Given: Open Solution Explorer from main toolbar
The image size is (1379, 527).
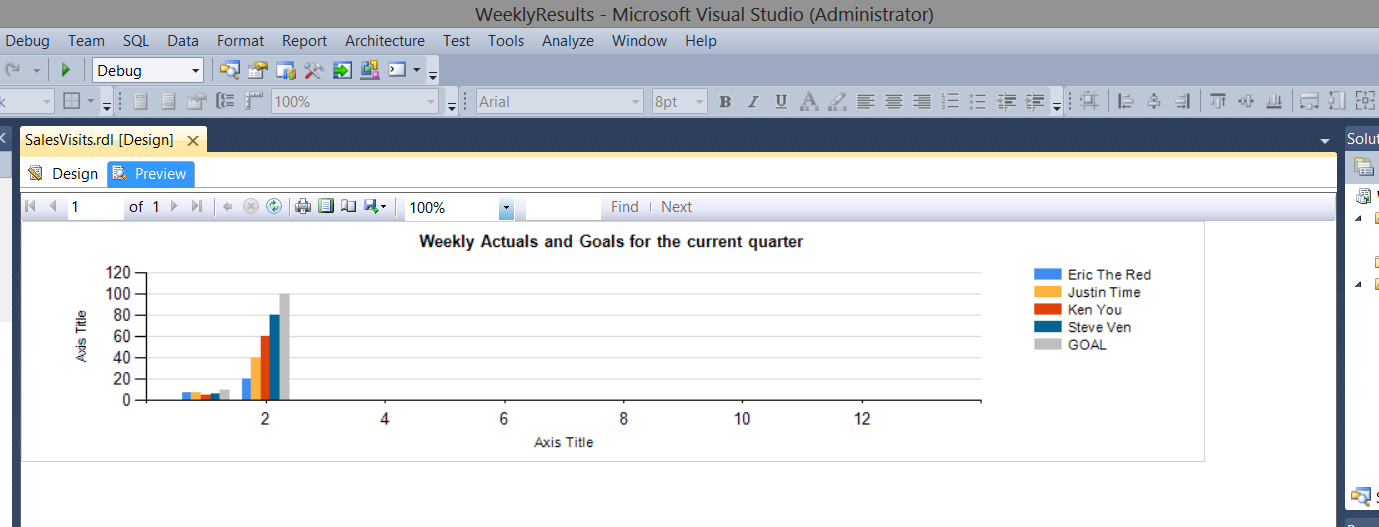Looking at the screenshot, I should click(230, 70).
